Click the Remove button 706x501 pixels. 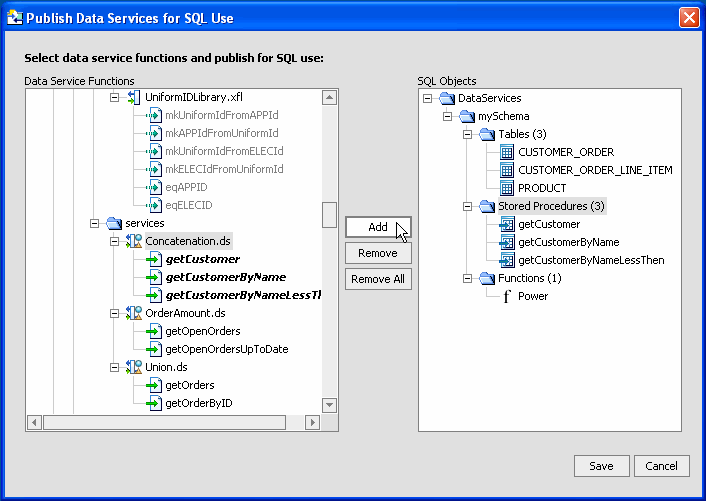(x=378, y=253)
